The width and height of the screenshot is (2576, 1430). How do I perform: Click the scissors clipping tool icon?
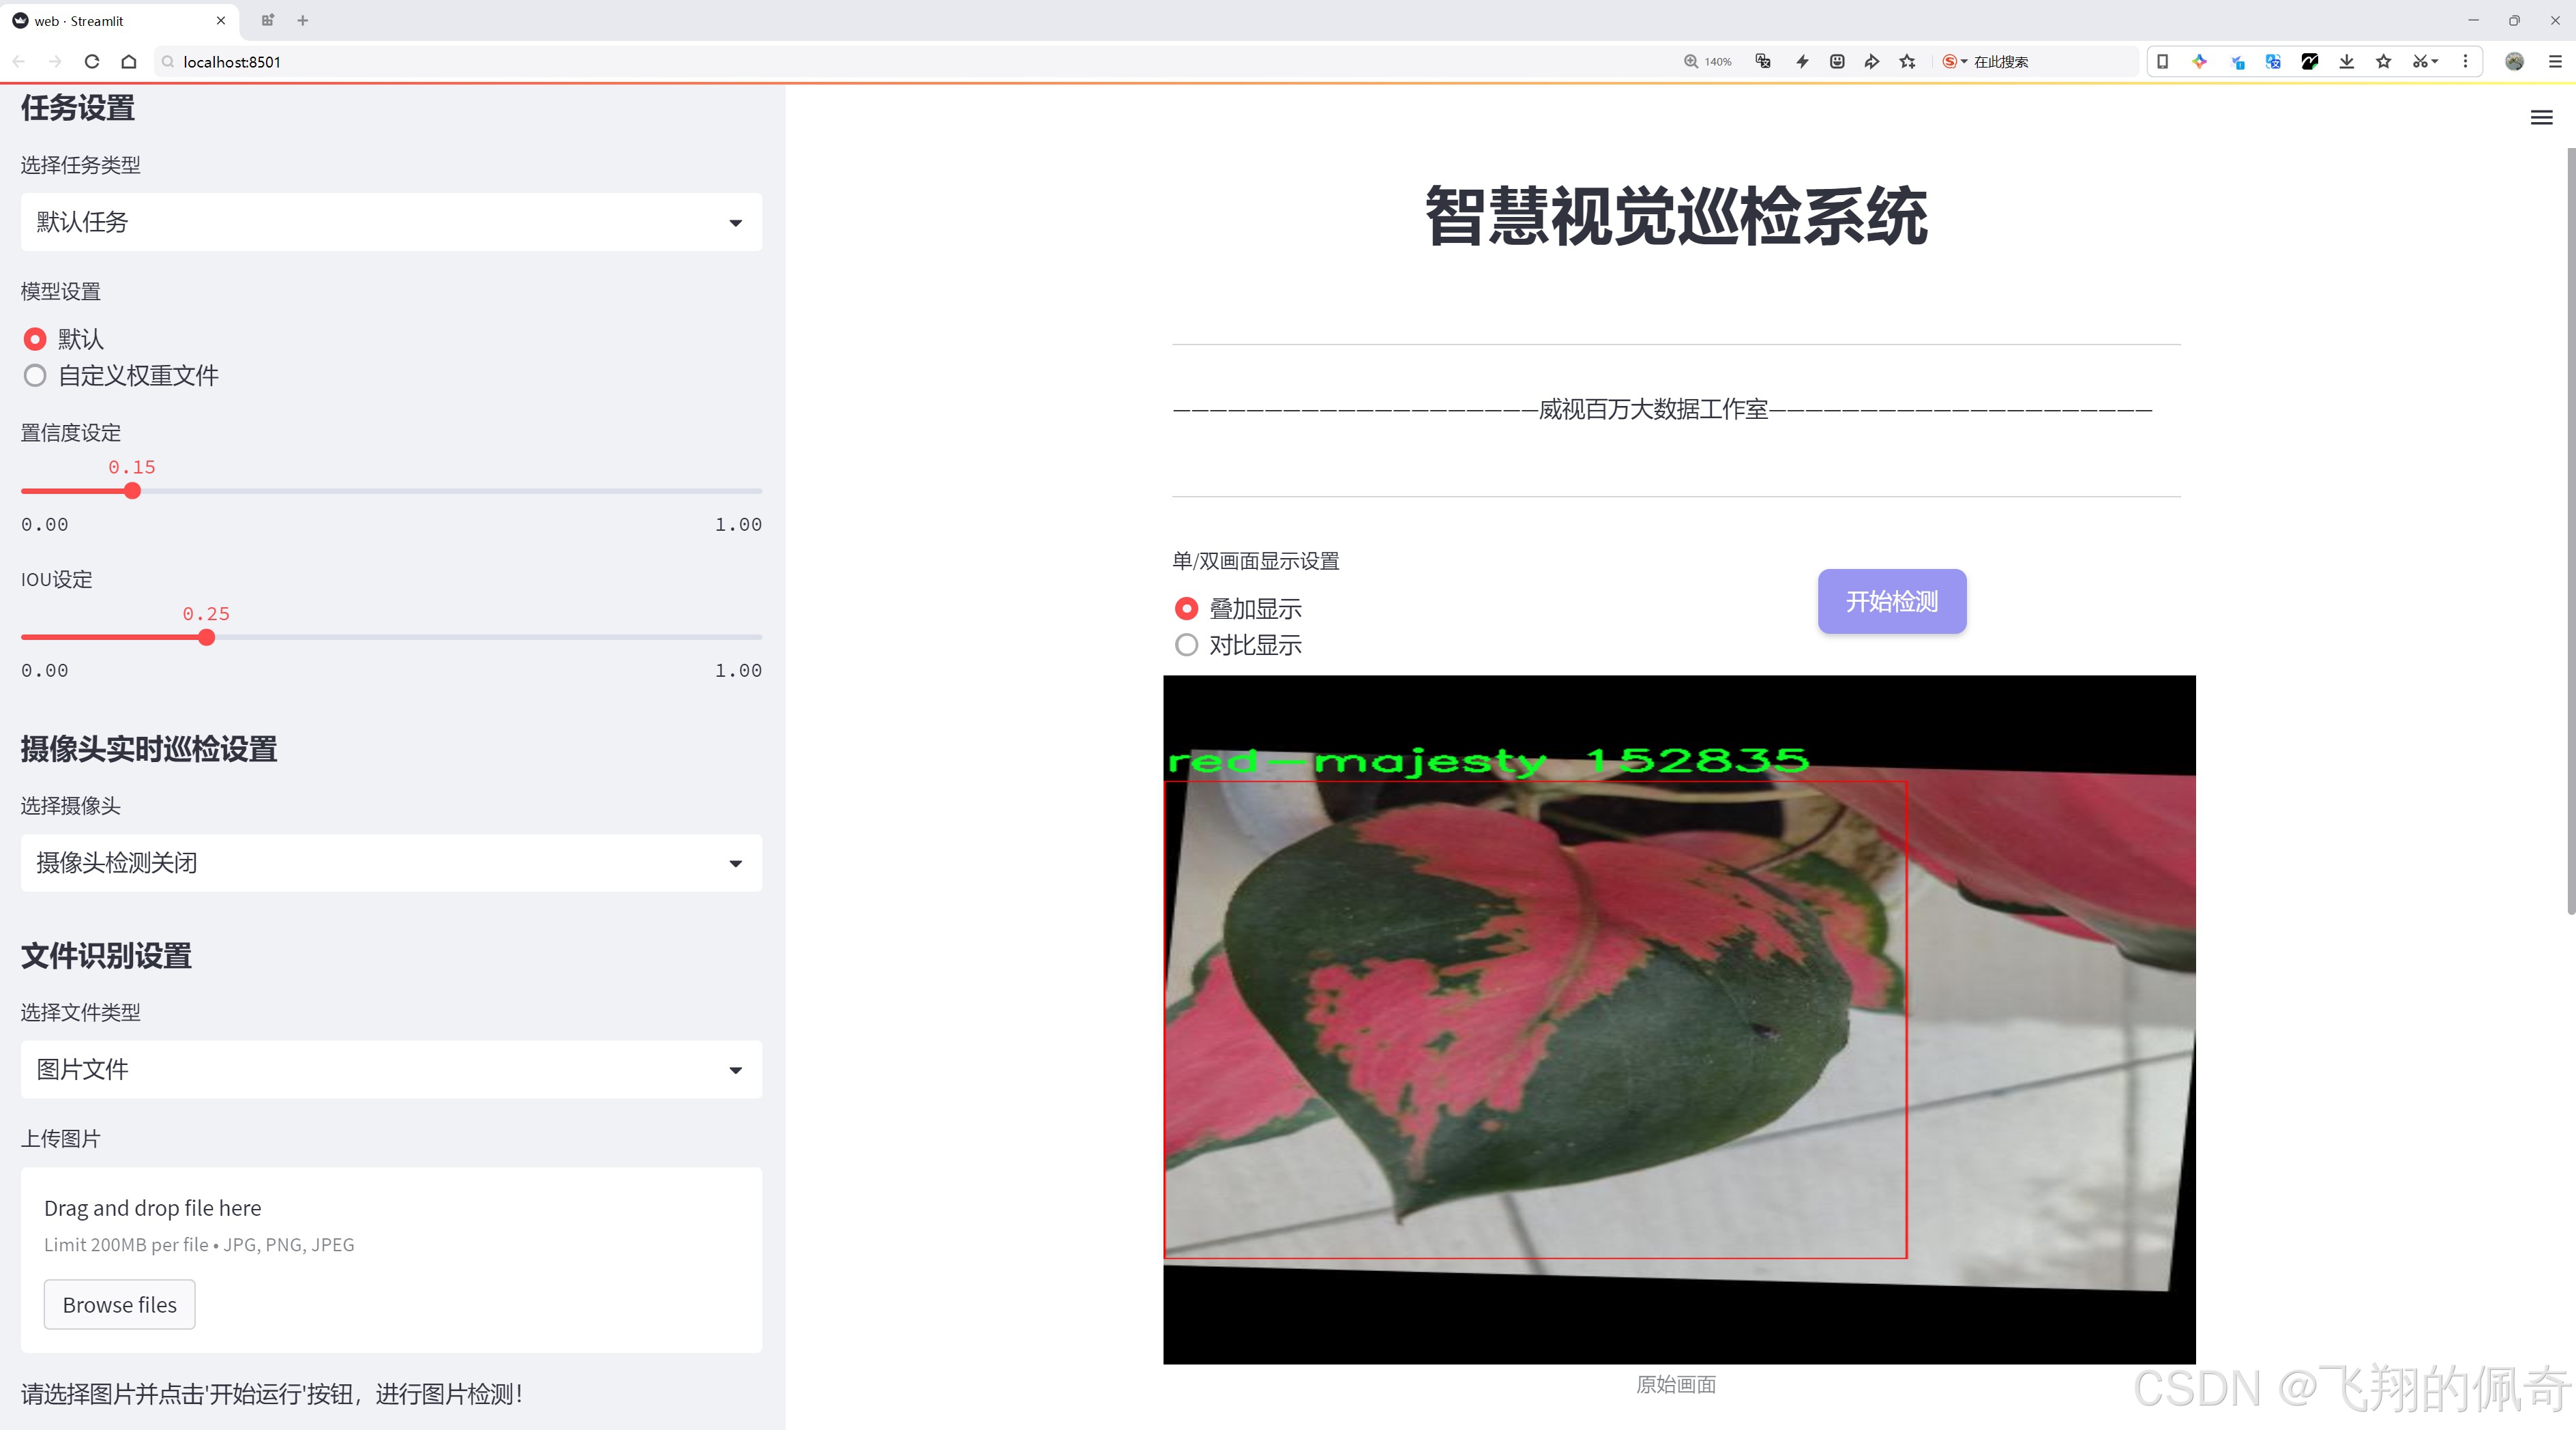tap(2420, 61)
